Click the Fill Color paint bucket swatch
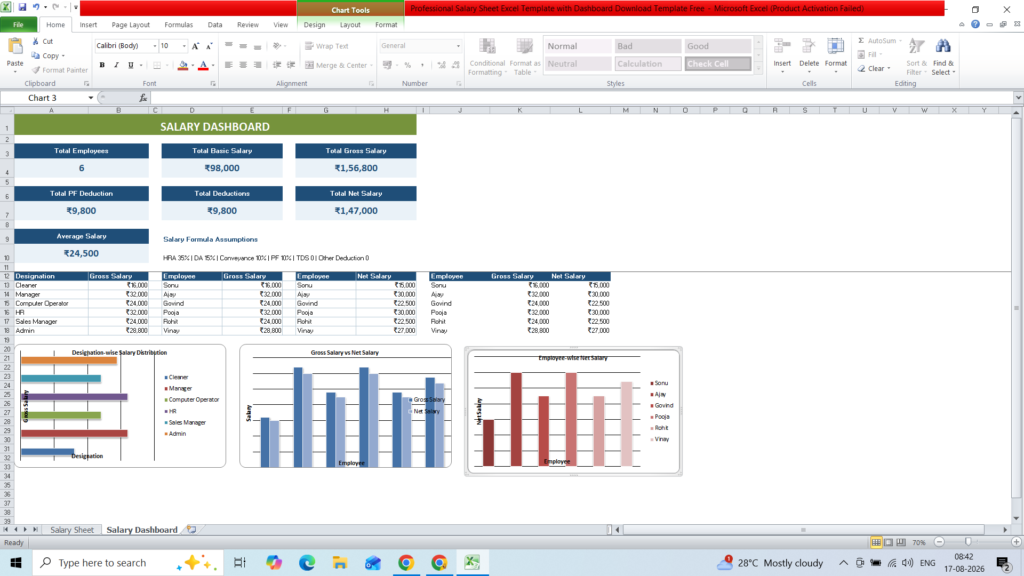Viewport: 1024px width, 576px height. coord(183,65)
